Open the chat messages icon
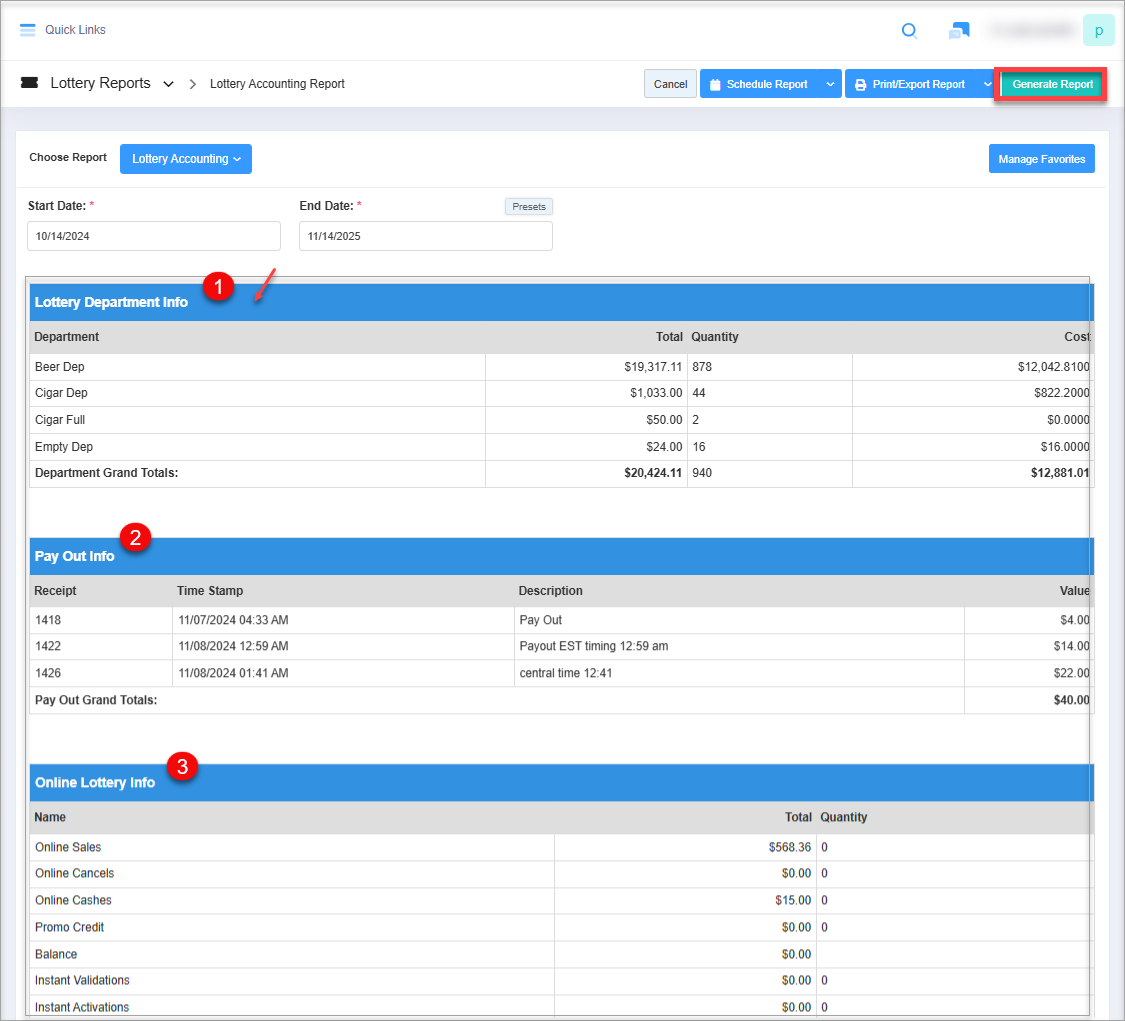Viewport: 1125px width, 1021px height. pyautogui.click(x=958, y=31)
